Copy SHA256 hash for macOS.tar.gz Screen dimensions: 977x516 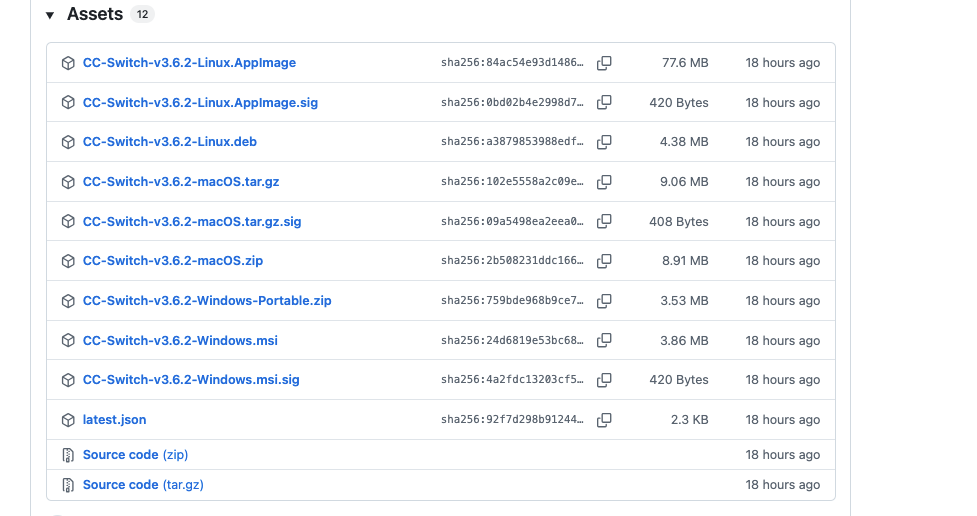tap(604, 182)
